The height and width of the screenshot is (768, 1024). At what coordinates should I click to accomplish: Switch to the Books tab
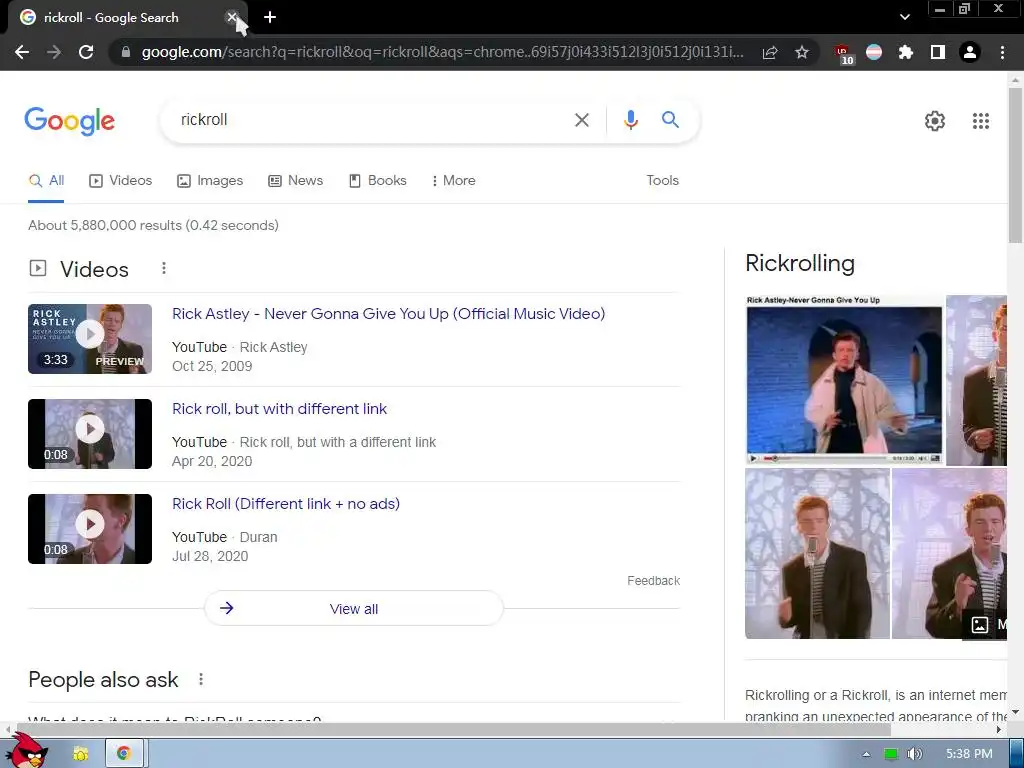377,181
